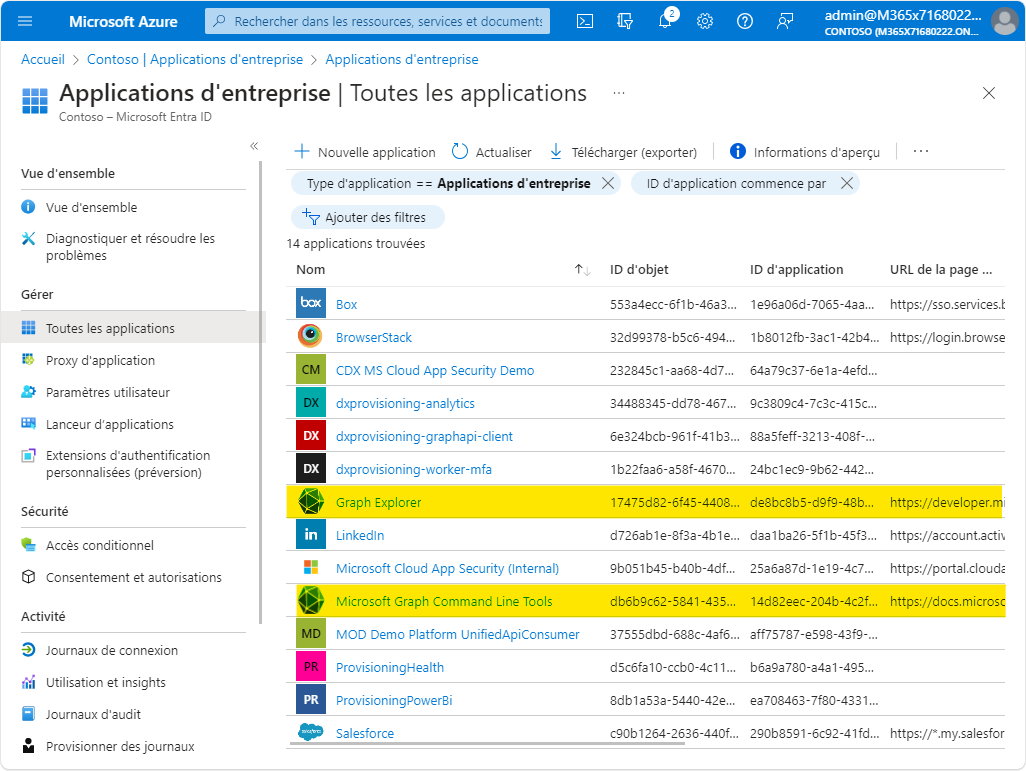Image resolution: width=1026 pixels, height=771 pixels.
Task: Click the BrowserStack application icon
Action: [x=311, y=336]
